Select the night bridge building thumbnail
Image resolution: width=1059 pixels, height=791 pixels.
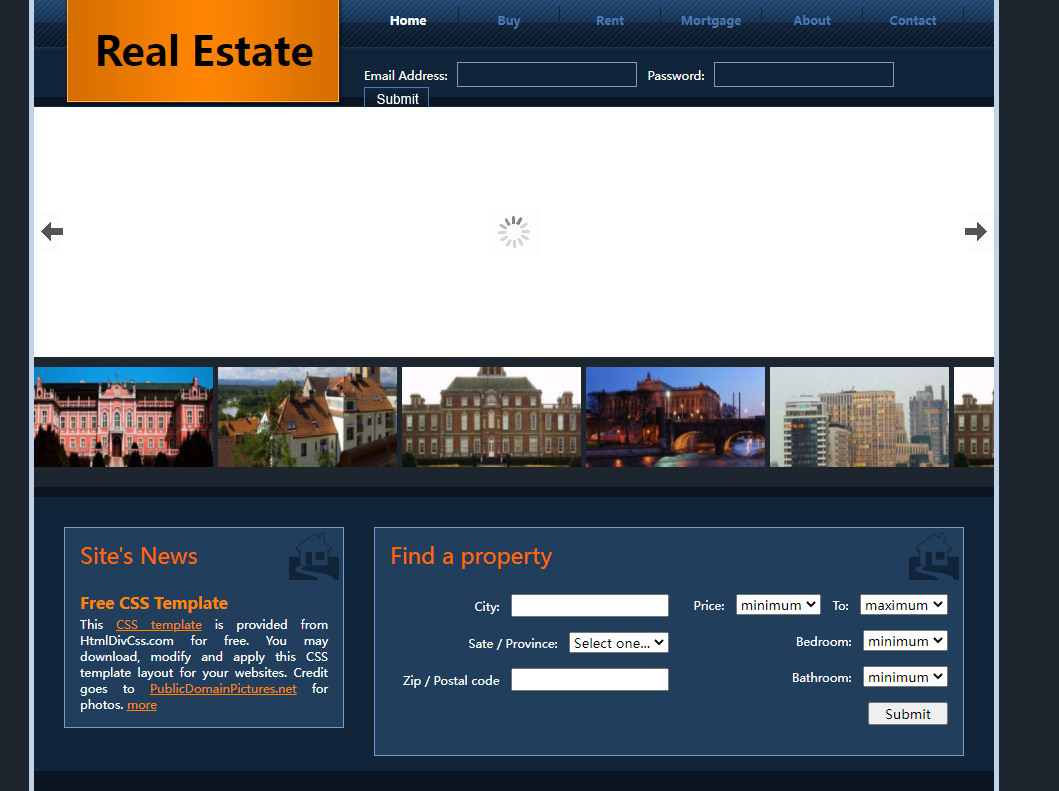(x=675, y=417)
